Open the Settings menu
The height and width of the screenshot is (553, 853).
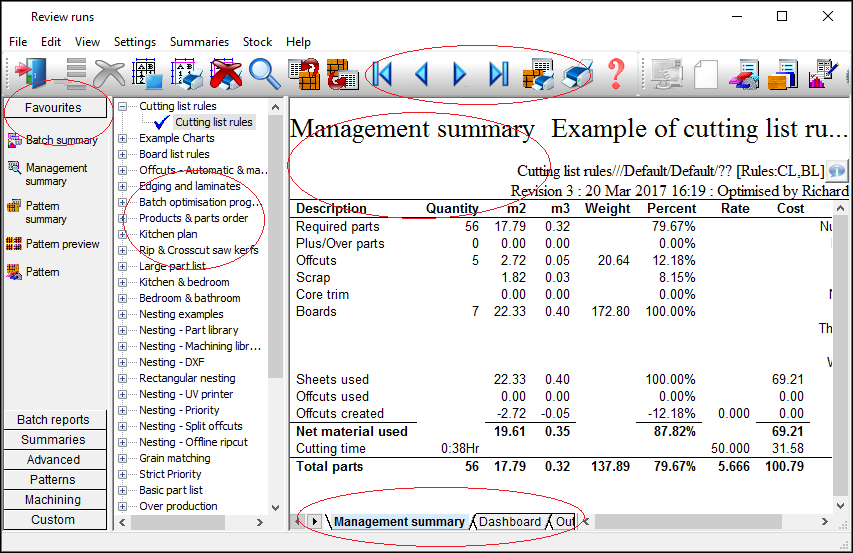click(x=134, y=42)
